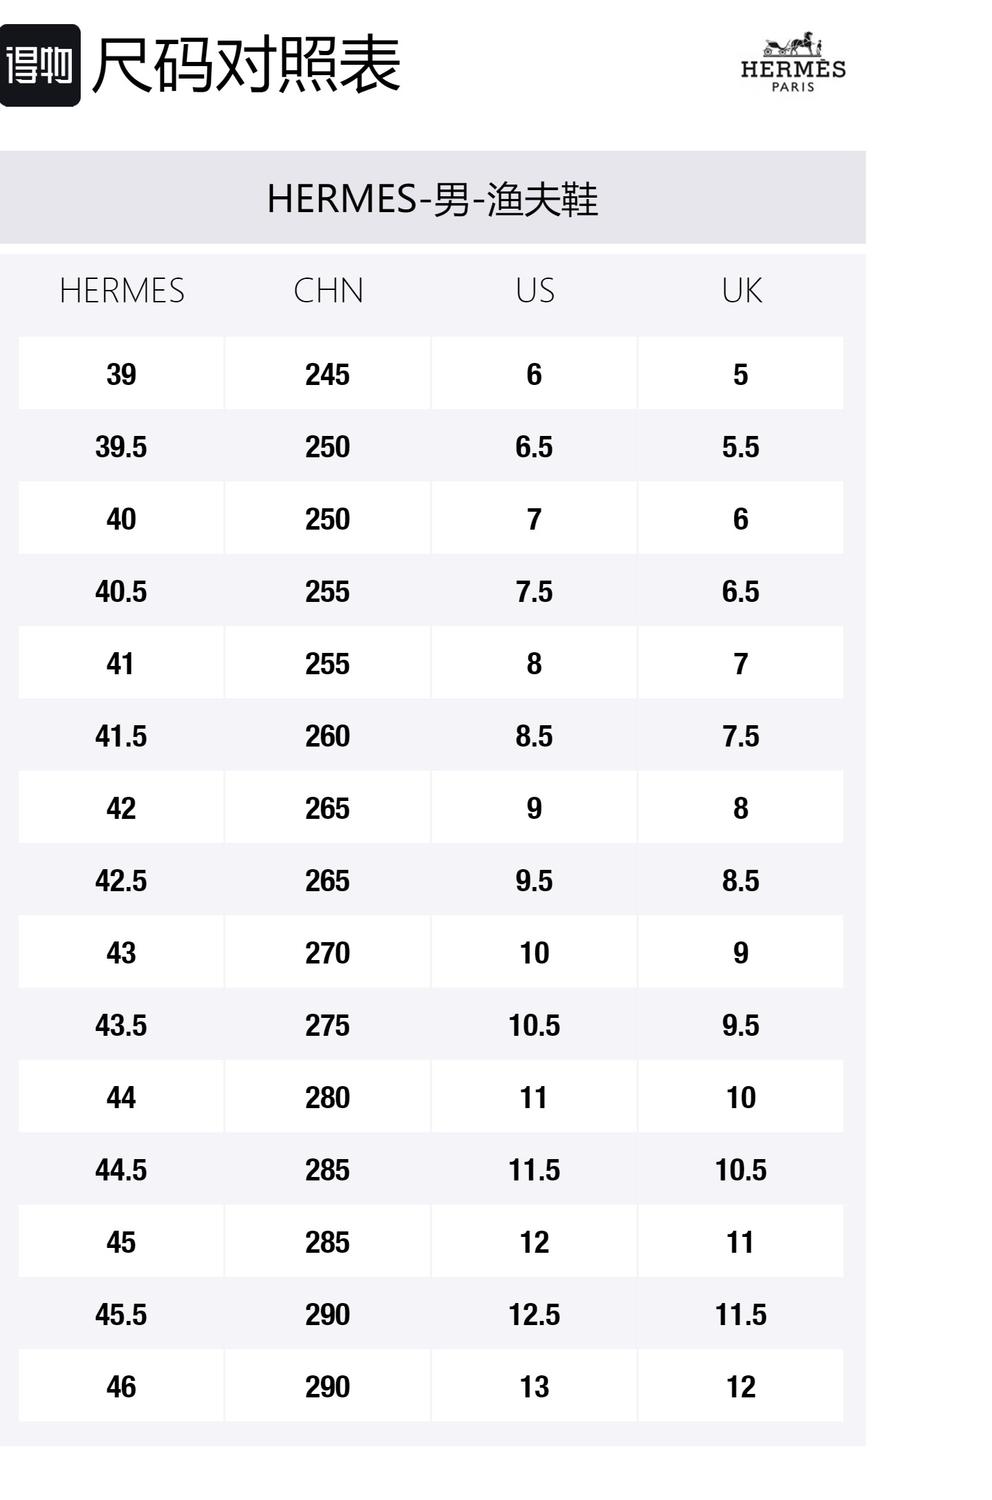The image size is (992, 1500).
Task: Click the 尺码对照表 page title
Action: (246, 66)
